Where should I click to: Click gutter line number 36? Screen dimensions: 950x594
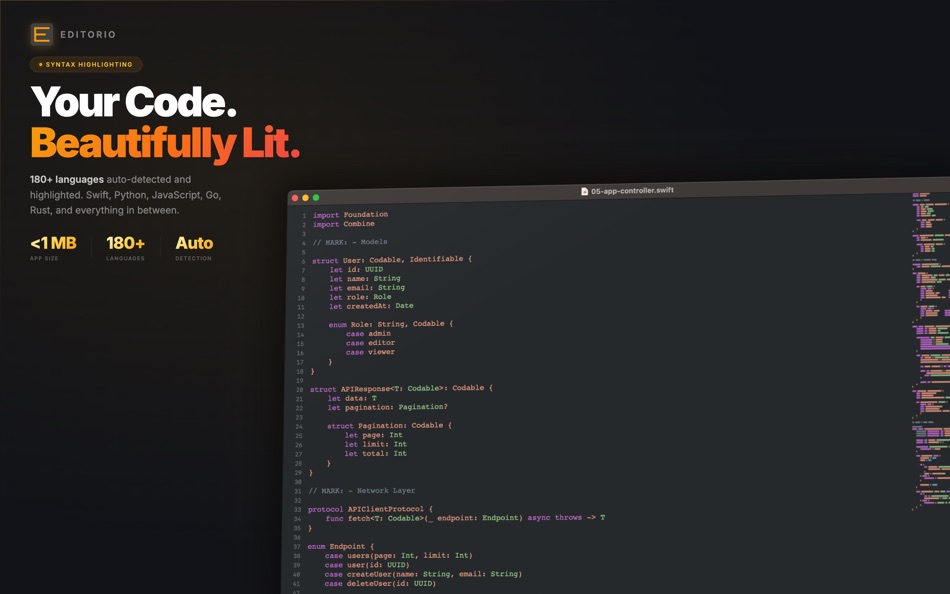click(x=297, y=538)
